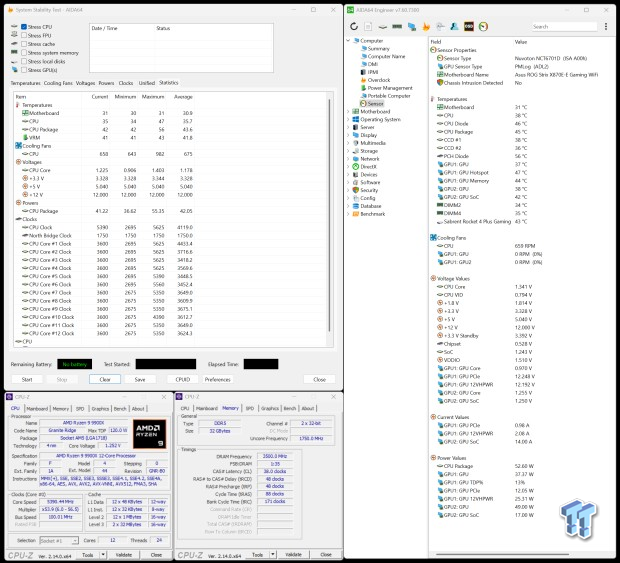
Task: Click the Refresh icon in AIDA64 Engineer toolbar
Action: (354, 26)
